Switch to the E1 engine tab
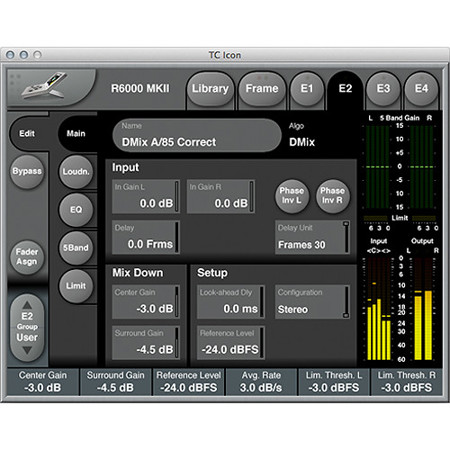The width and height of the screenshot is (450, 450). [x=307, y=89]
